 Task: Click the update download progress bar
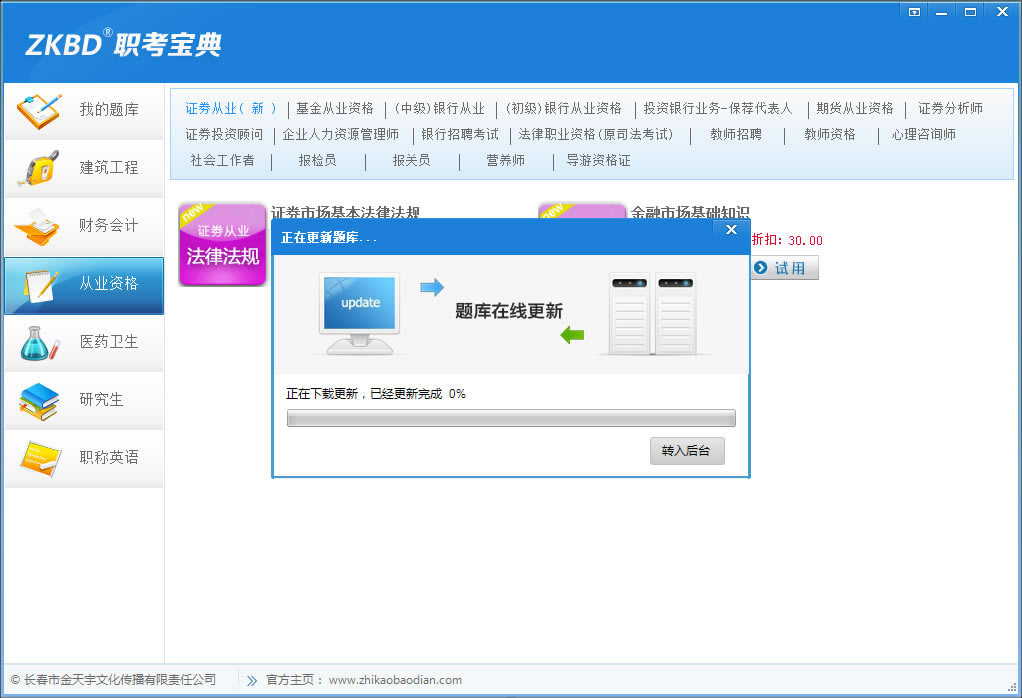pyautogui.click(x=510, y=417)
